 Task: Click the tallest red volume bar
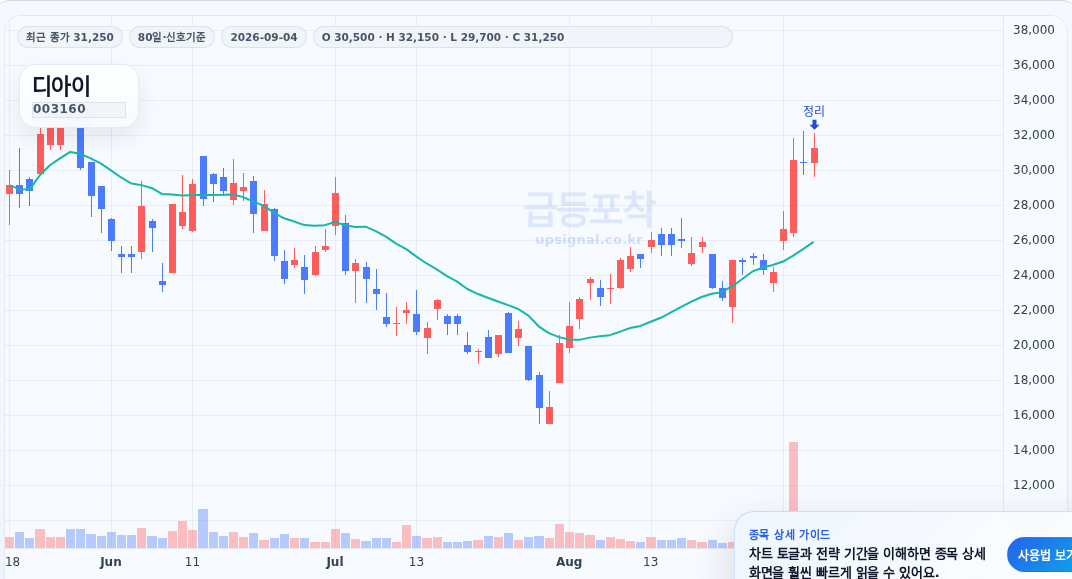click(x=793, y=476)
